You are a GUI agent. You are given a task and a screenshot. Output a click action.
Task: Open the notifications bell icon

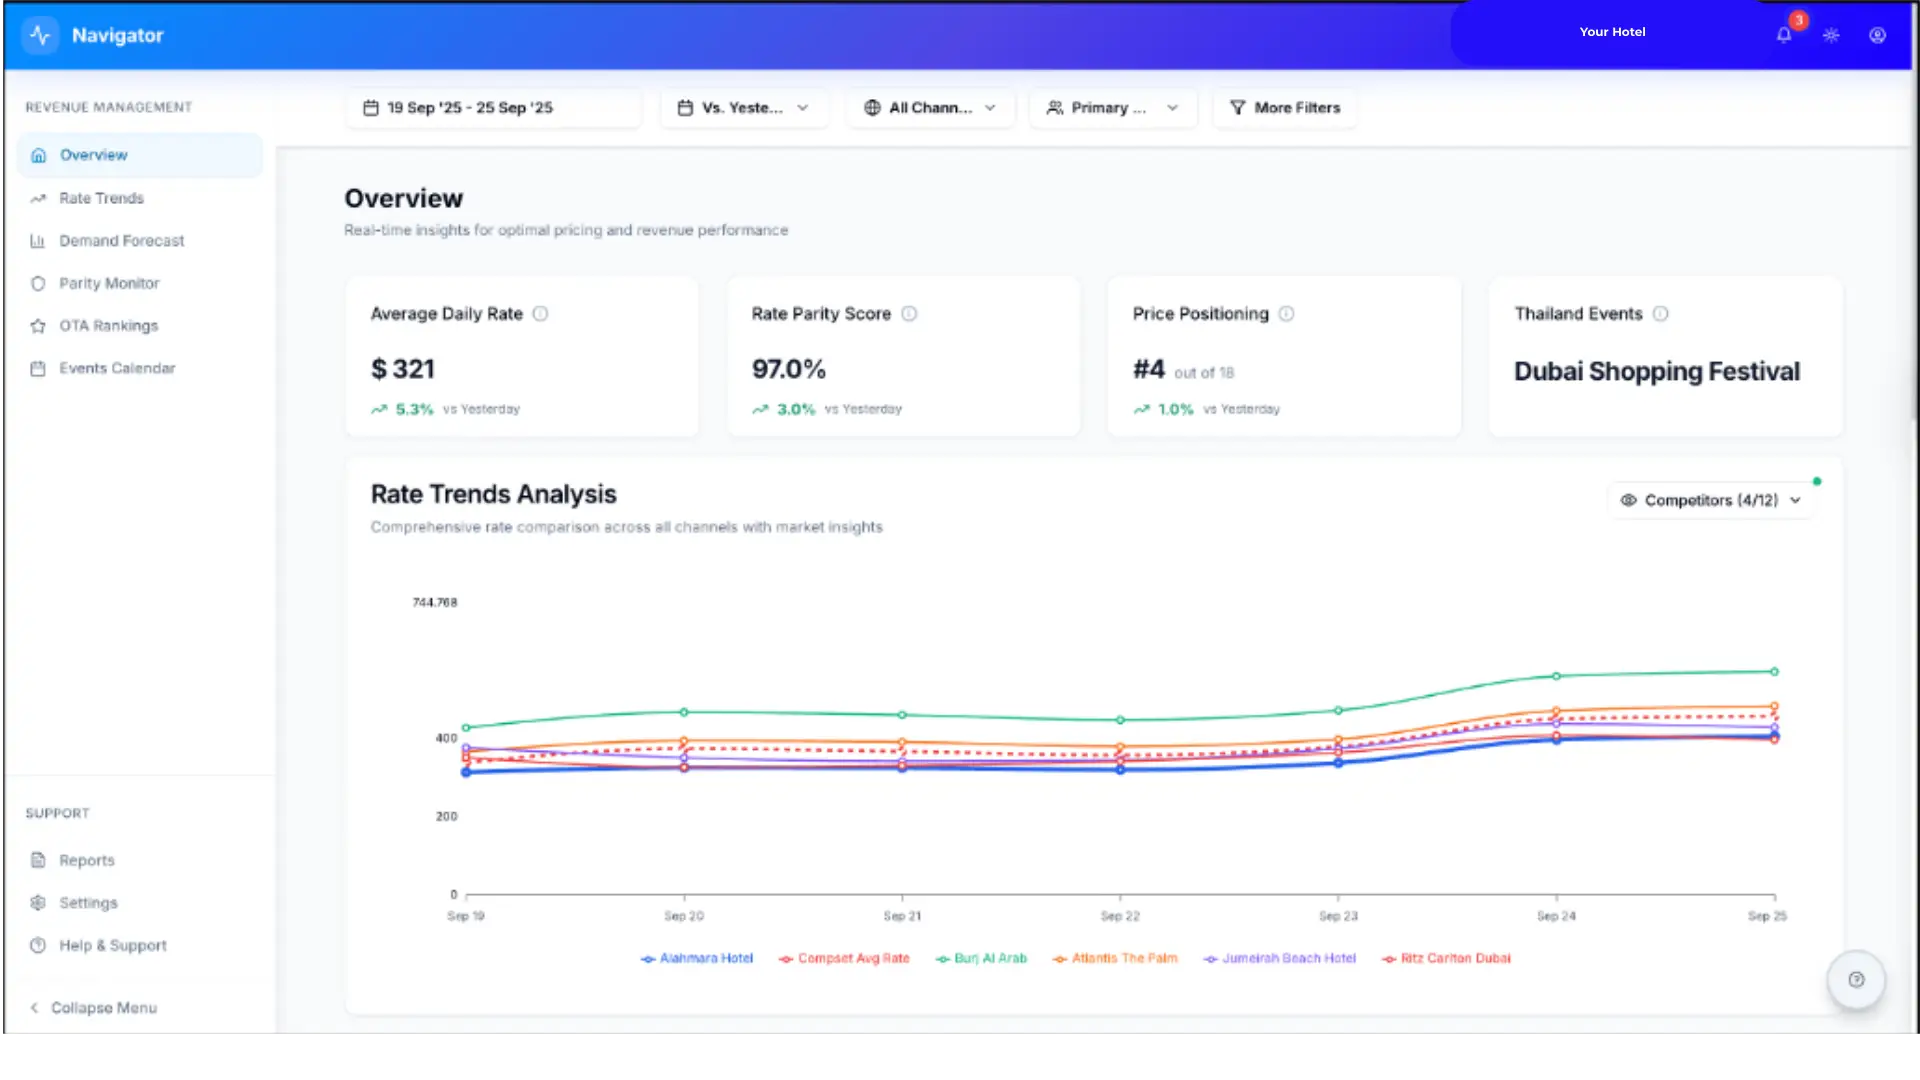coord(1783,35)
